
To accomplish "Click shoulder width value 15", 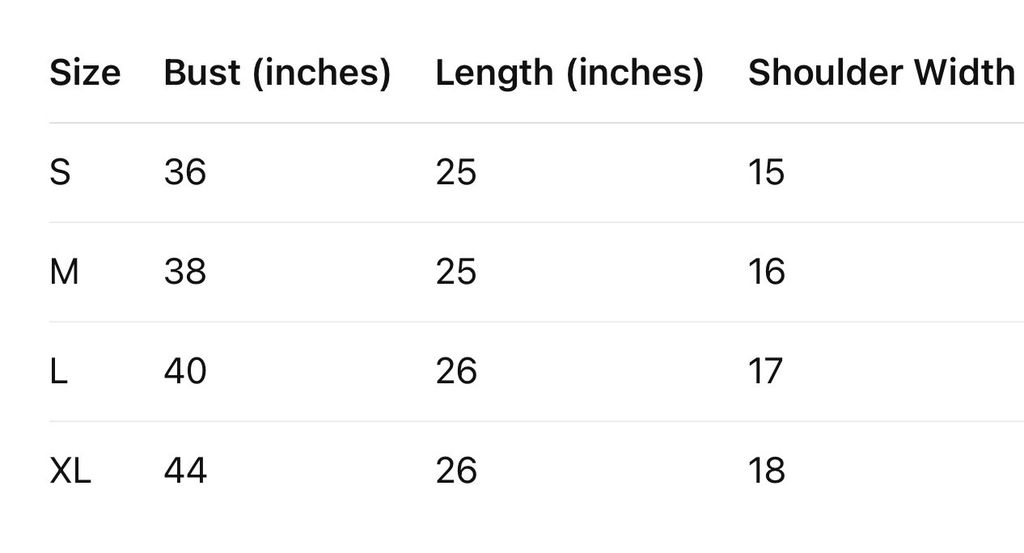I will (x=766, y=173).
